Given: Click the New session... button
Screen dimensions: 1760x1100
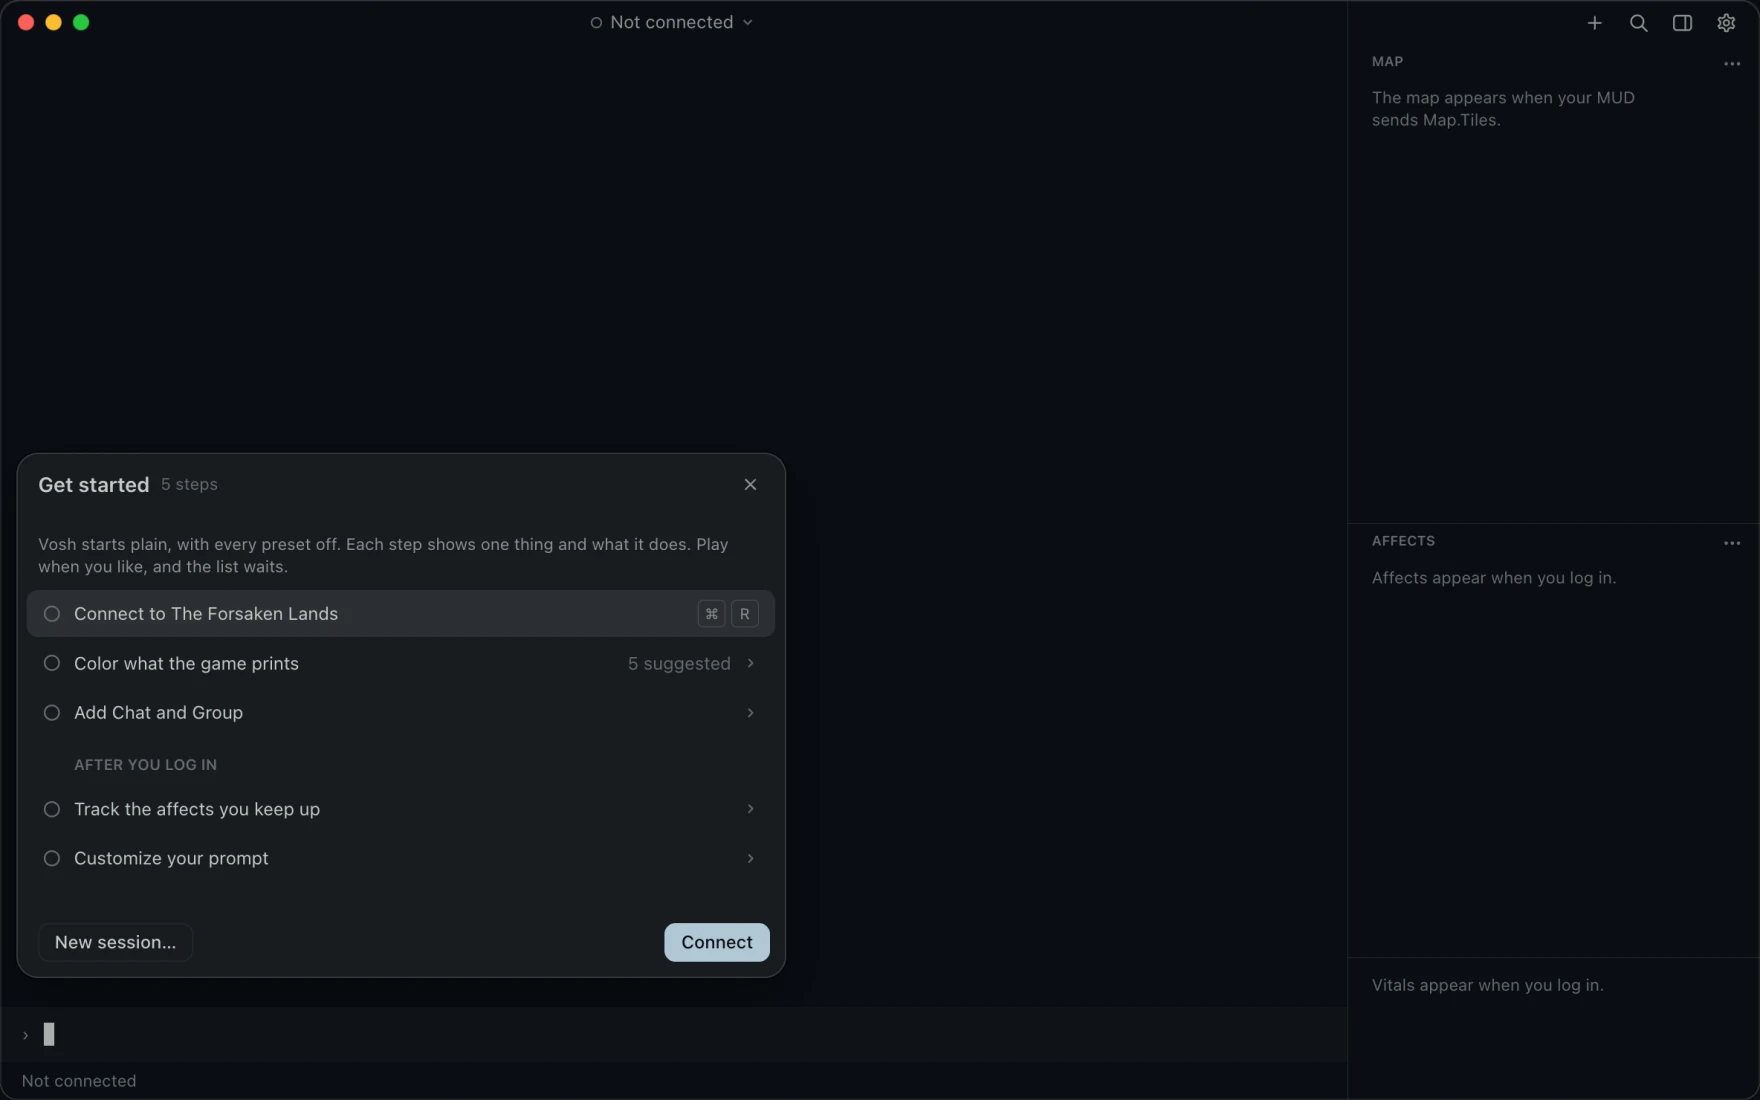Looking at the screenshot, I should click(115, 942).
